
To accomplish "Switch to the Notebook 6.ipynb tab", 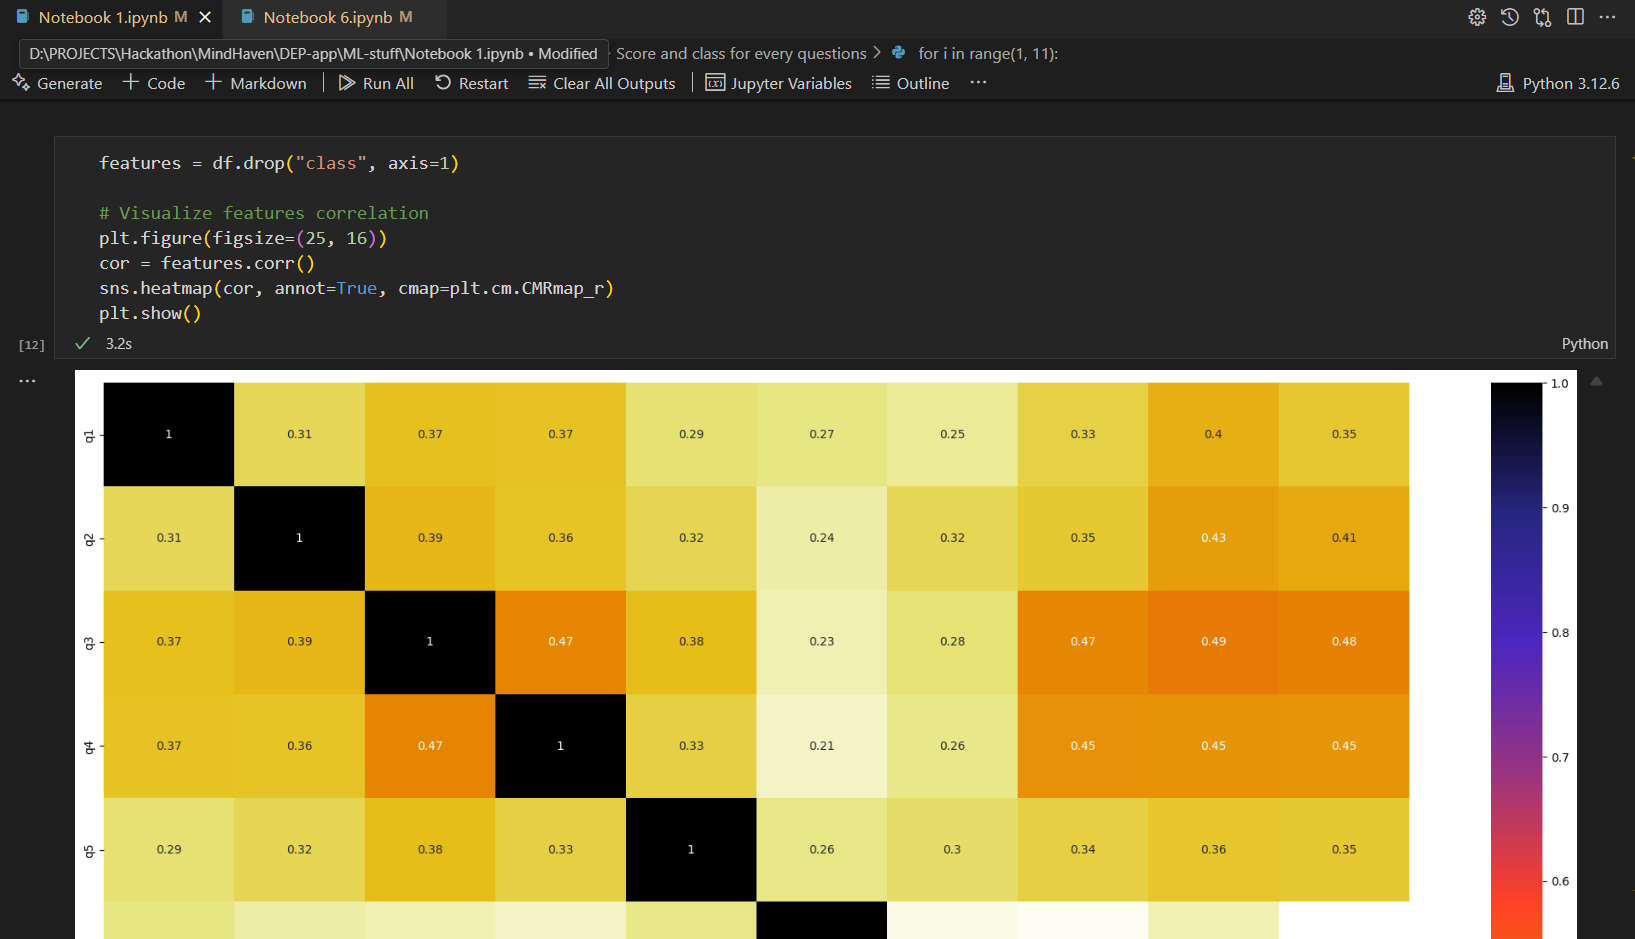I will [334, 17].
